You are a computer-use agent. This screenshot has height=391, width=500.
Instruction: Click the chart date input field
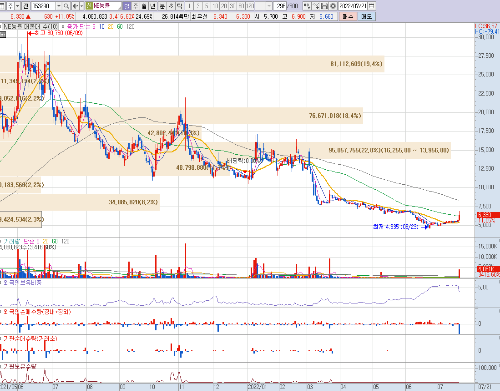pyautogui.click(x=353, y=6)
